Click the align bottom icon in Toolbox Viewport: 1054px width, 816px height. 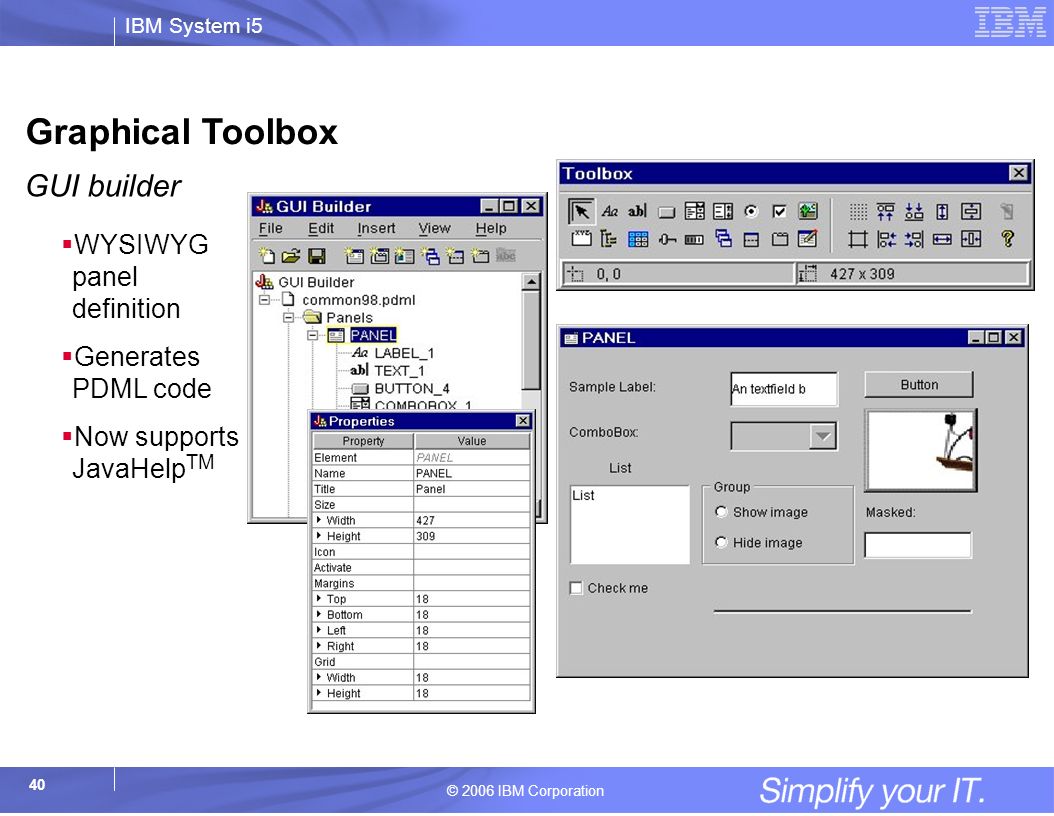point(914,212)
